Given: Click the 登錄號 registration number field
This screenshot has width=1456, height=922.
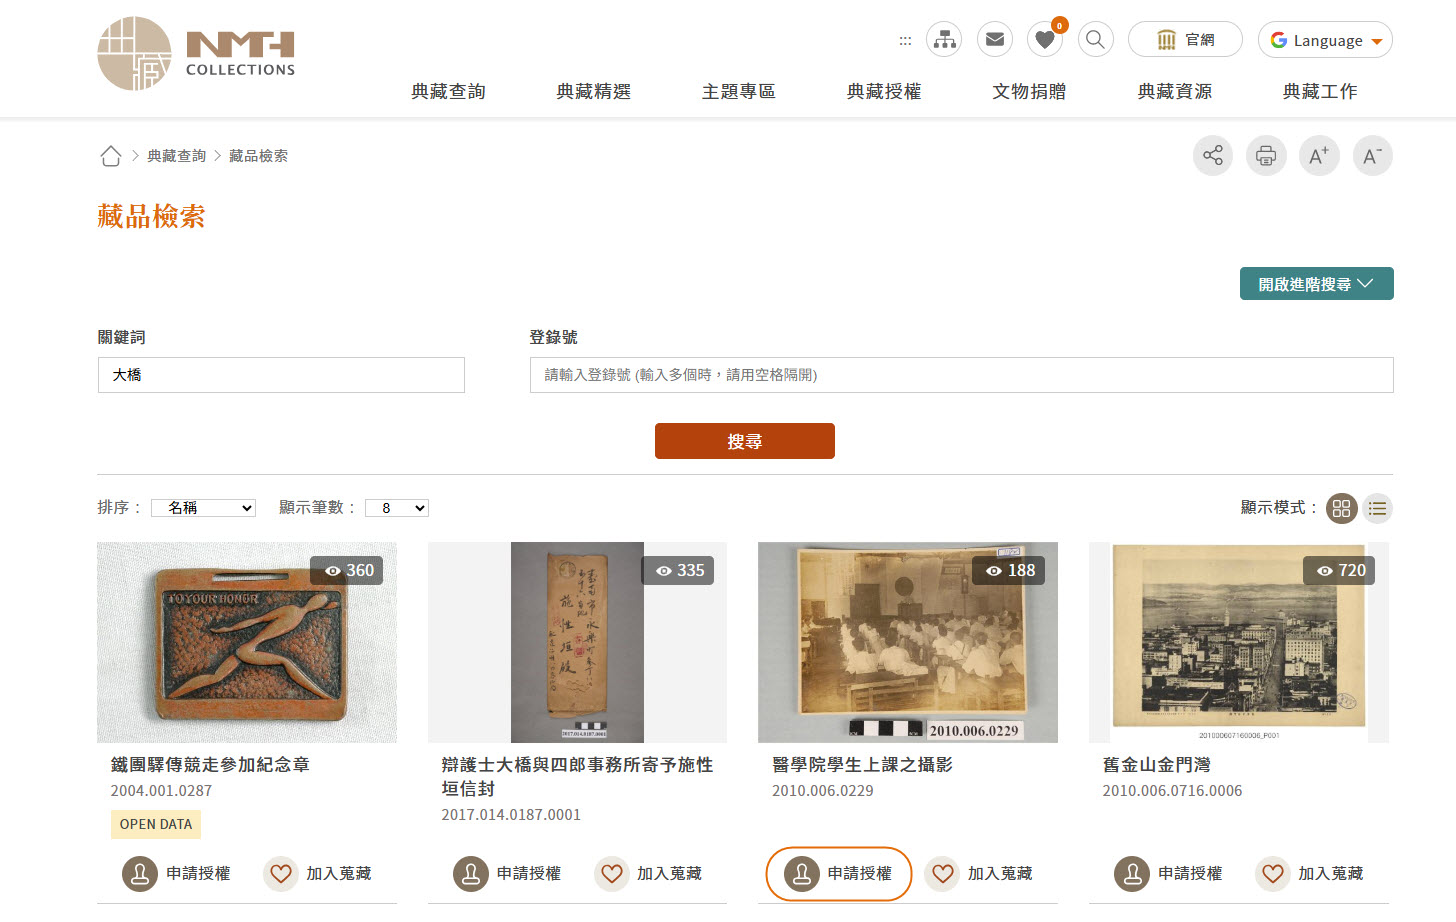Looking at the screenshot, I should [x=961, y=375].
